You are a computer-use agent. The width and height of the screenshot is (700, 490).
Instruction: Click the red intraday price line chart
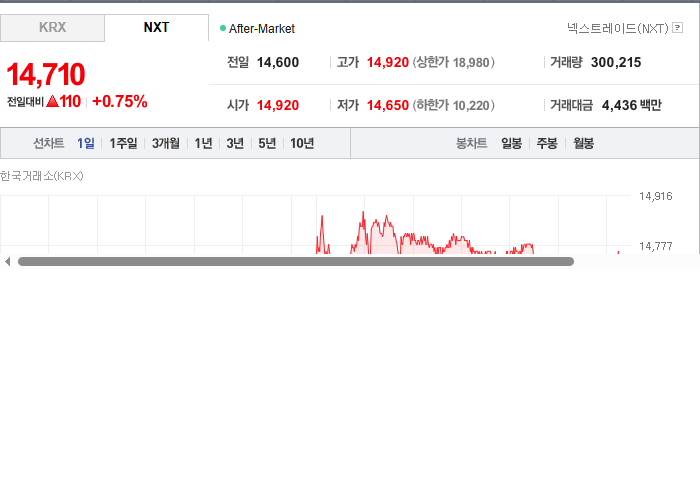click(x=424, y=234)
